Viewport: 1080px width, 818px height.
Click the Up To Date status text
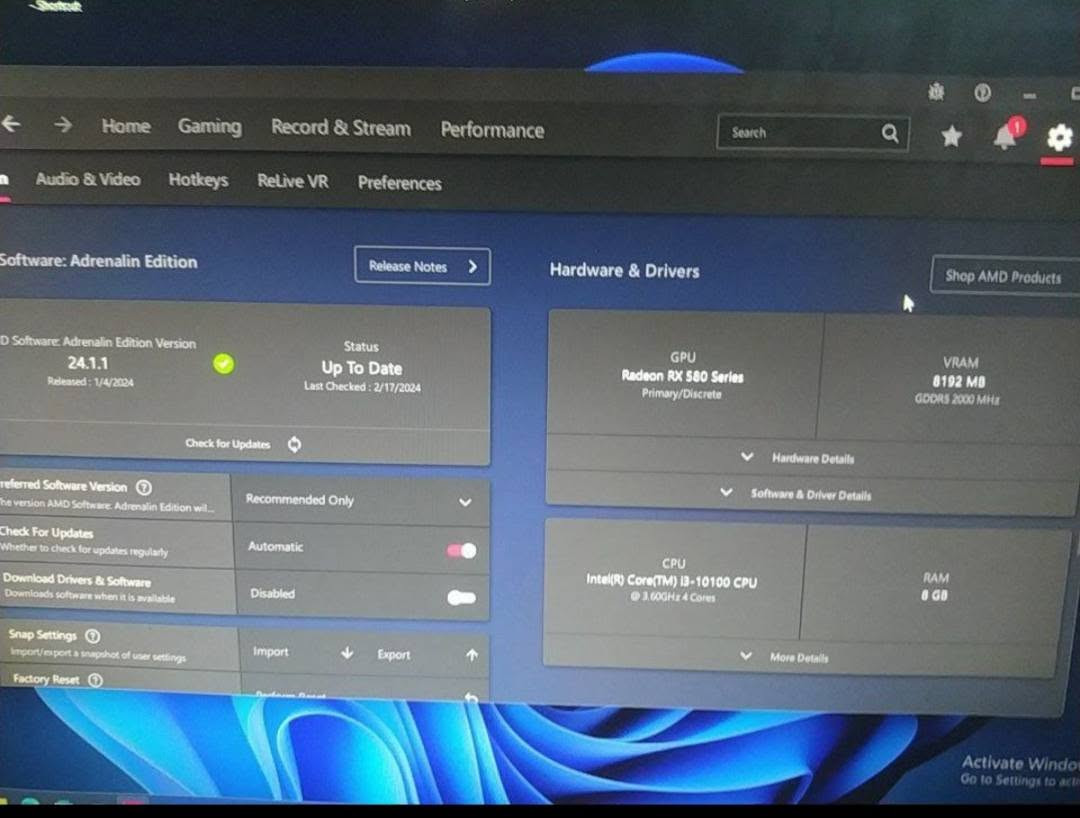(x=362, y=368)
